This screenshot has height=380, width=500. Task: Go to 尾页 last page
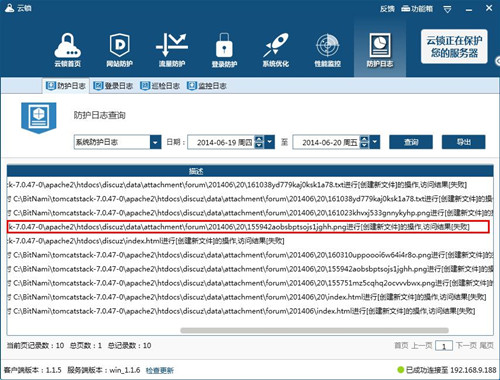click(486, 346)
